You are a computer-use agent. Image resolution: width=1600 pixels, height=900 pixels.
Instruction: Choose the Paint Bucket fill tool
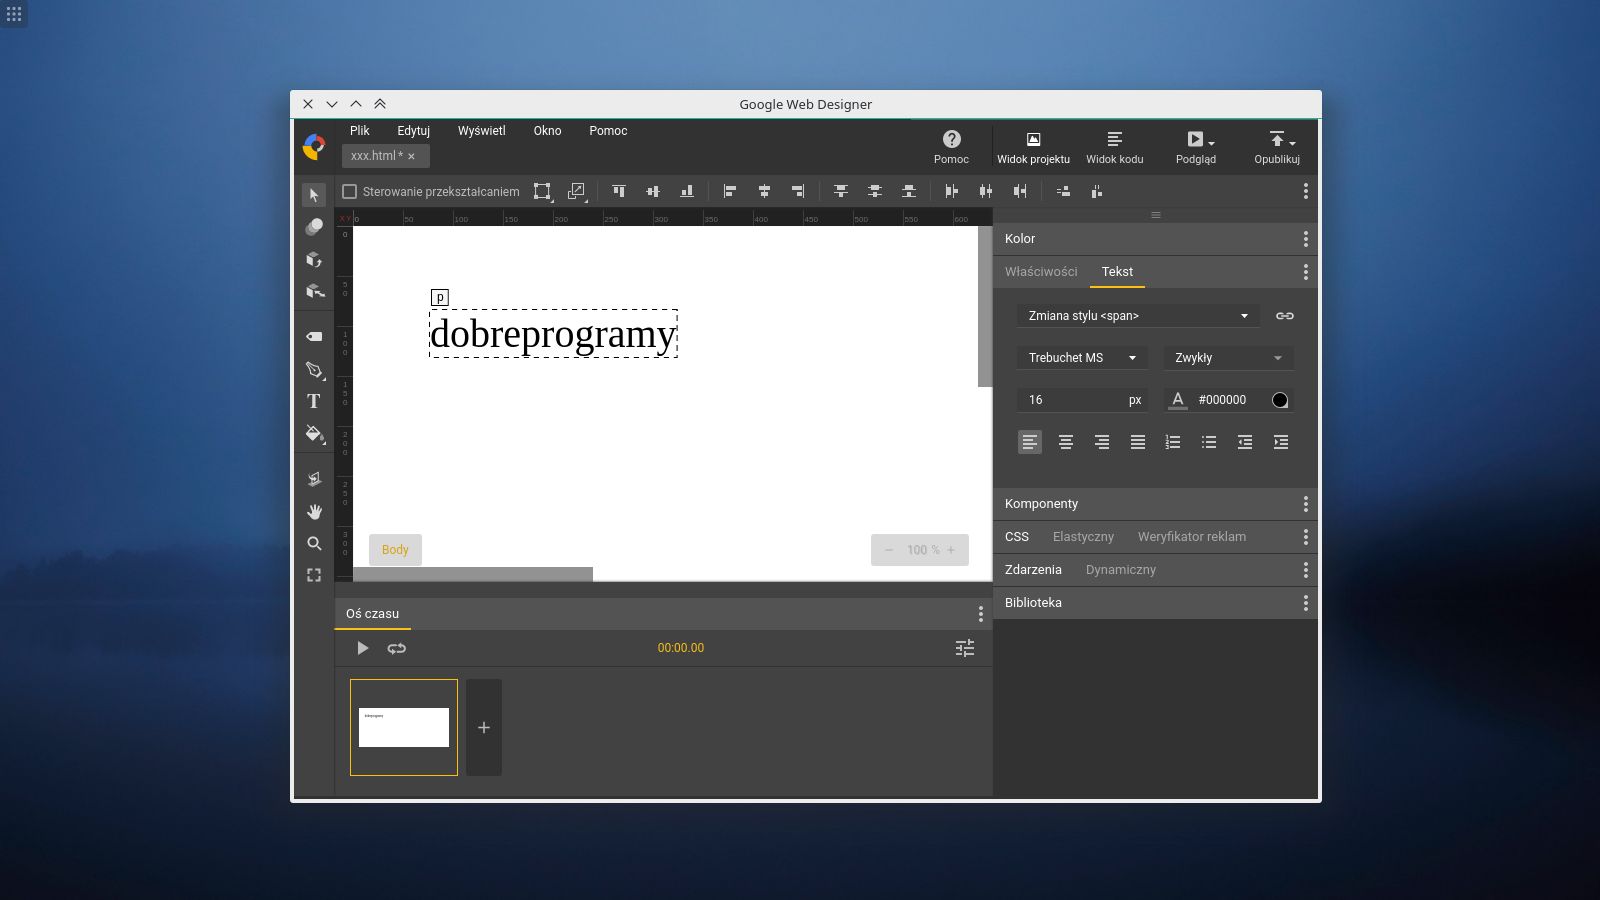[314, 434]
